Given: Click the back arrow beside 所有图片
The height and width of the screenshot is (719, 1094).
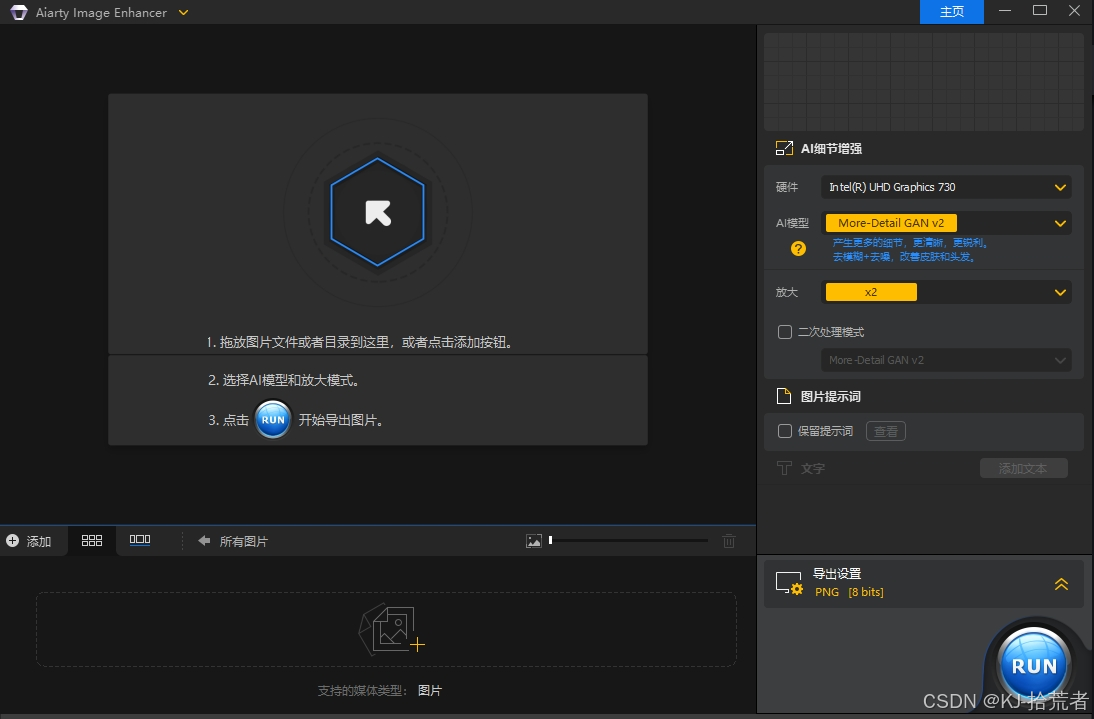Looking at the screenshot, I should point(204,540).
